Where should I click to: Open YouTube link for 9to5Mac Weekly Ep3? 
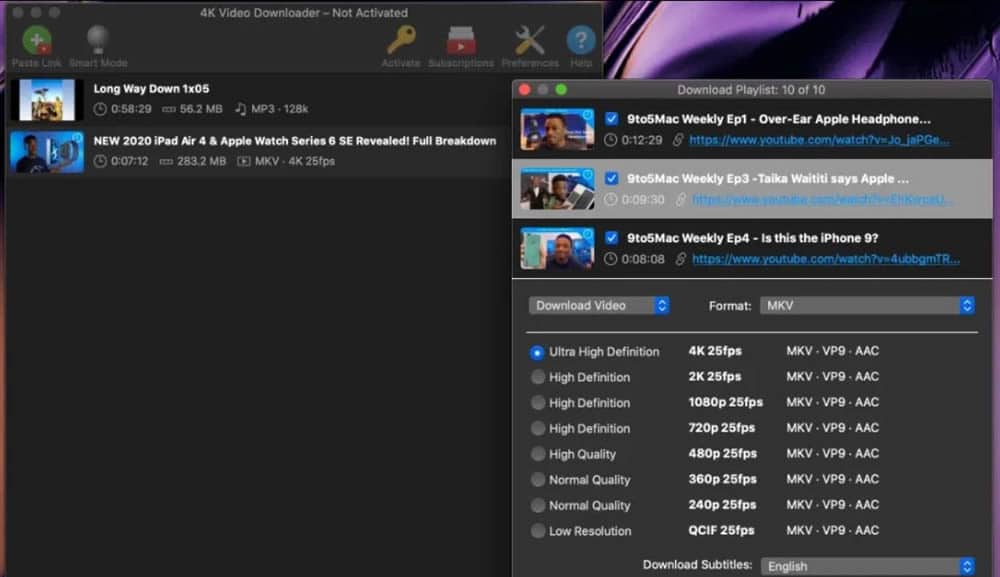pyautogui.click(x=823, y=200)
